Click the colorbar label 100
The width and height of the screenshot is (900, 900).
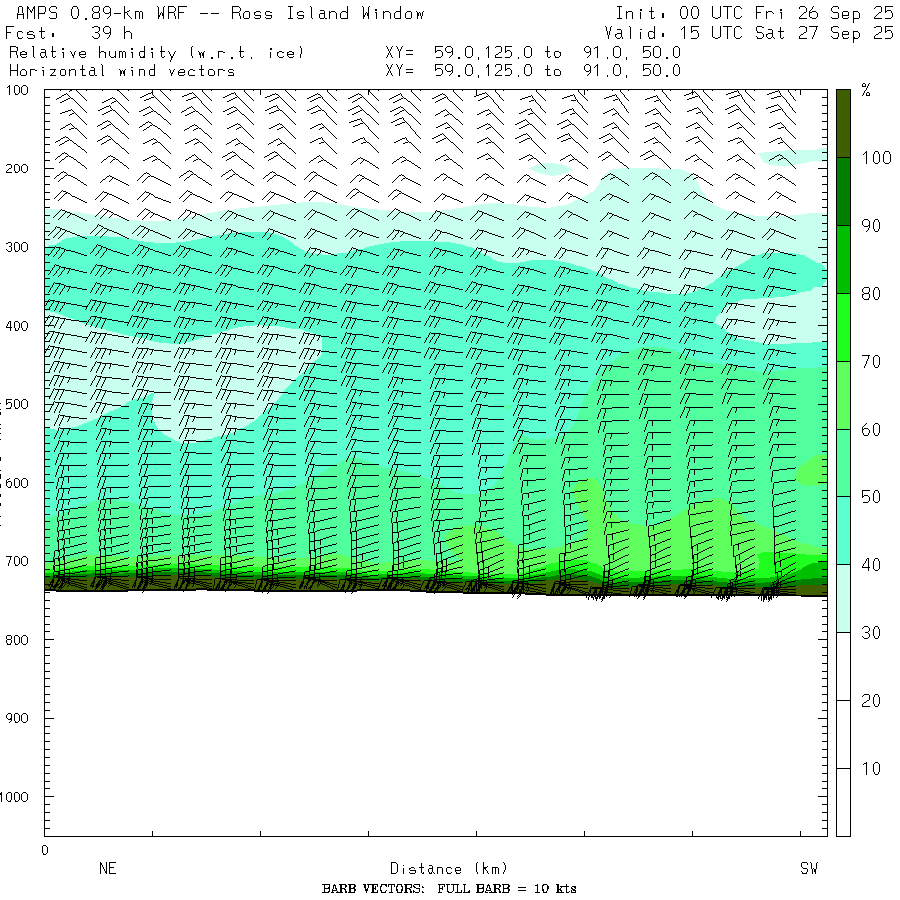876,158
